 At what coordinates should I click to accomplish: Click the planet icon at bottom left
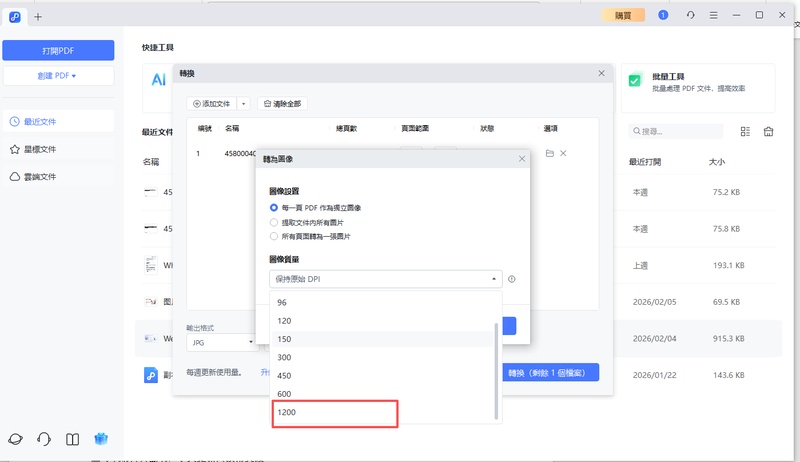coord(15,439)
